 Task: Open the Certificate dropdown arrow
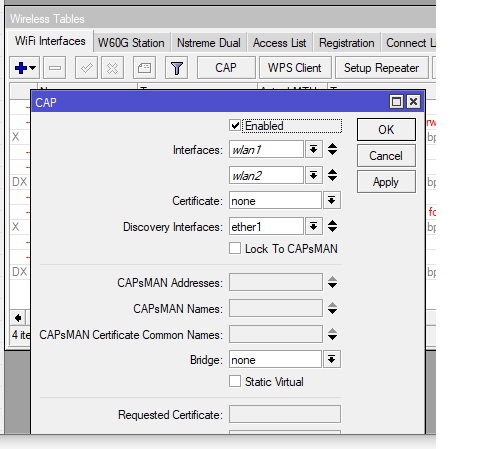point(332,200)
